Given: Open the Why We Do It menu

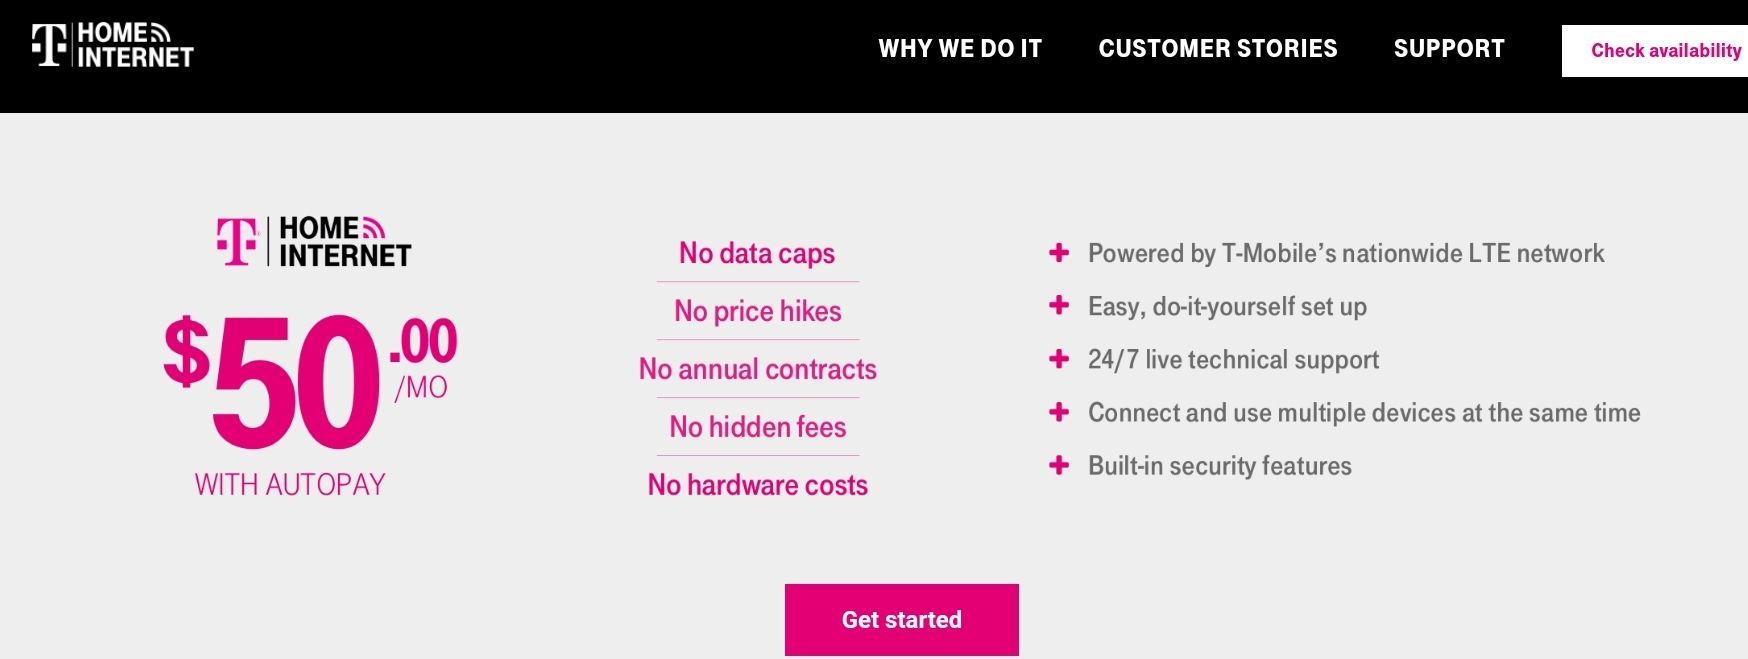Looking at the screenshot, I should [x=960, y=49].
